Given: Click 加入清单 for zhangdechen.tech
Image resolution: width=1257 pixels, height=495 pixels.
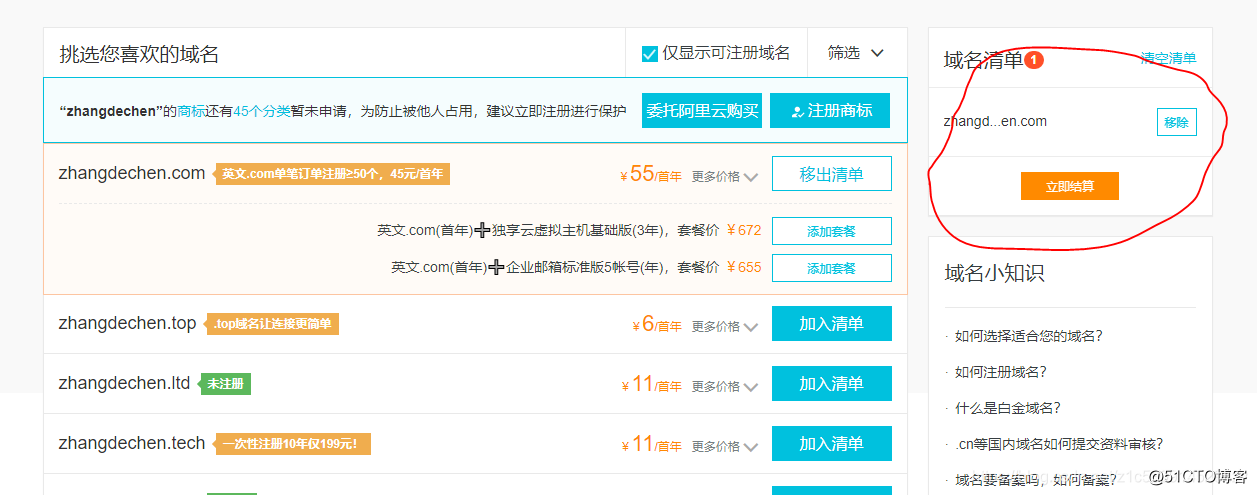Looking at the screenshot, I should coord(831,444).
